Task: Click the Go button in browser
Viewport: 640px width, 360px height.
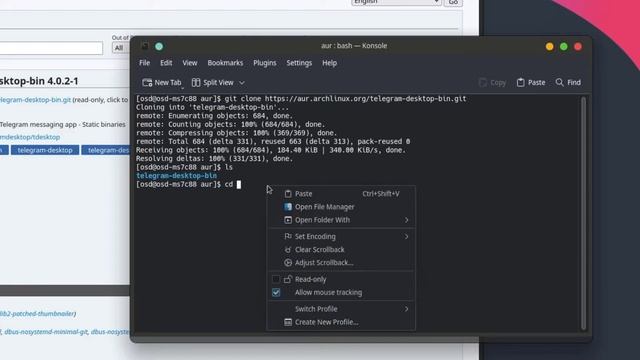Action: (453, 2)
